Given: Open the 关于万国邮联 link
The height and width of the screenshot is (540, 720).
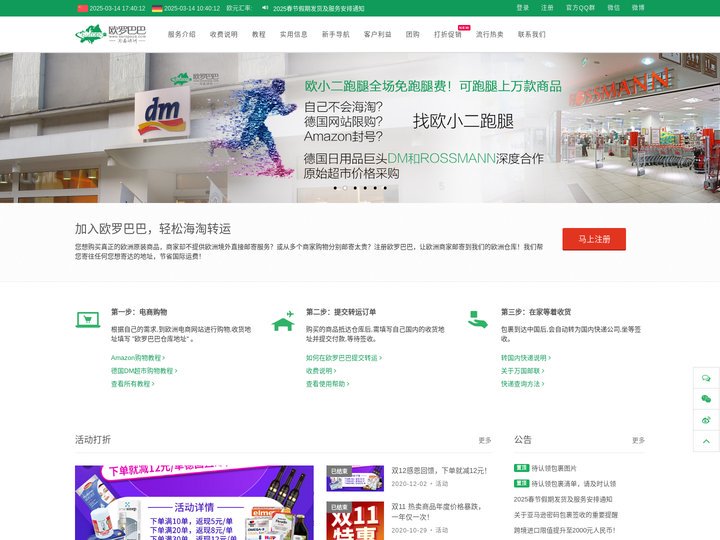Looking at the screenshot, I should click(x=523, y=371).
